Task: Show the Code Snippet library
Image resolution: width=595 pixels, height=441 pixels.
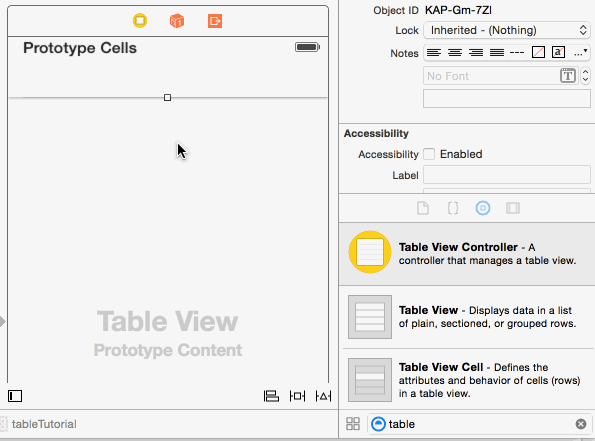Action: 453,208
